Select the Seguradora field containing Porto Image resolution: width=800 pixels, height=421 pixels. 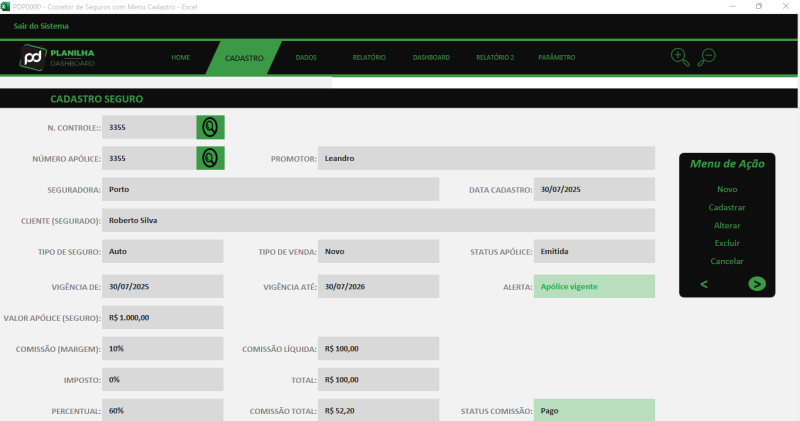click(x=271, y=189)
